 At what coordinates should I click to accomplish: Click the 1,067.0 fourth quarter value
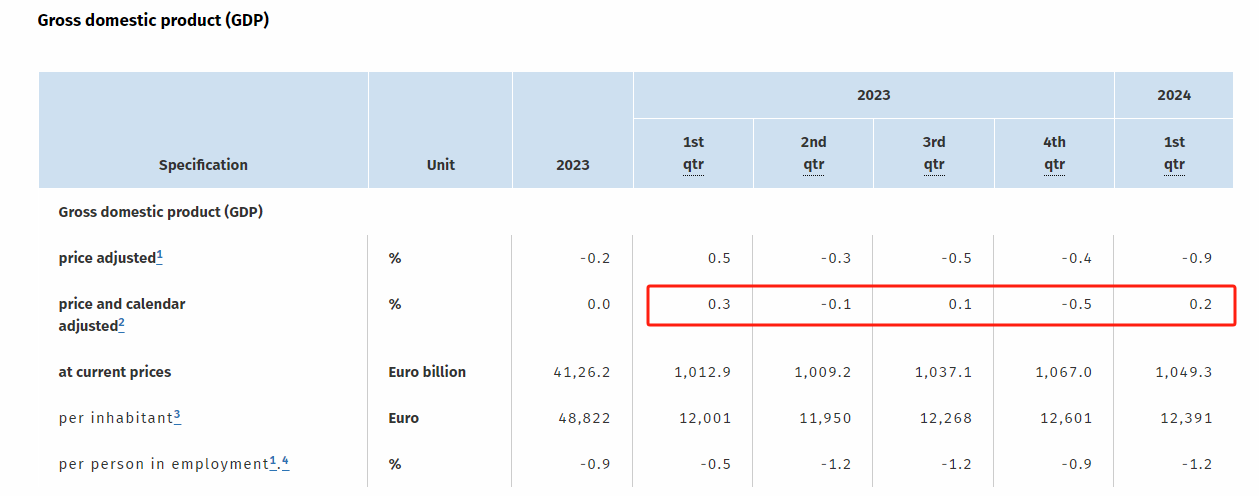point(1063,372)
